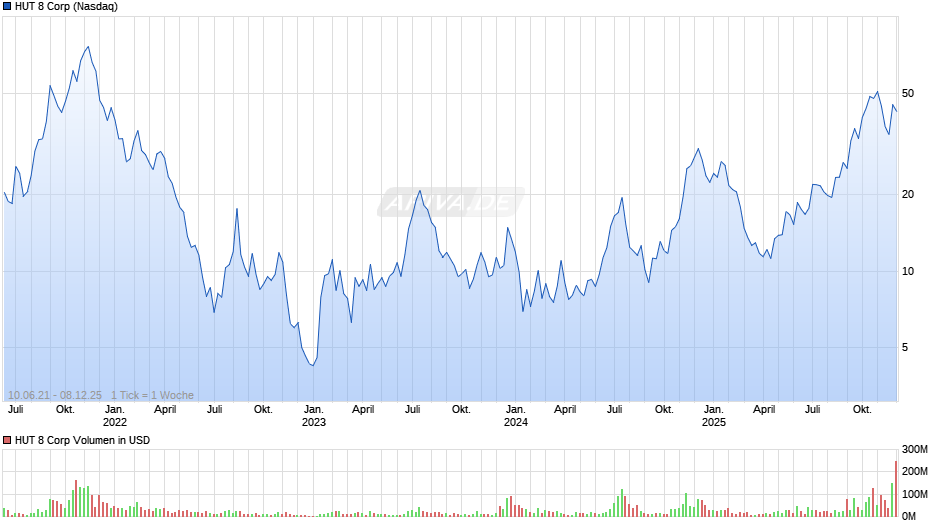This screenshot has height=526, width=940.
Task: Click the price axis label 5
Action: tap(905, 348)
